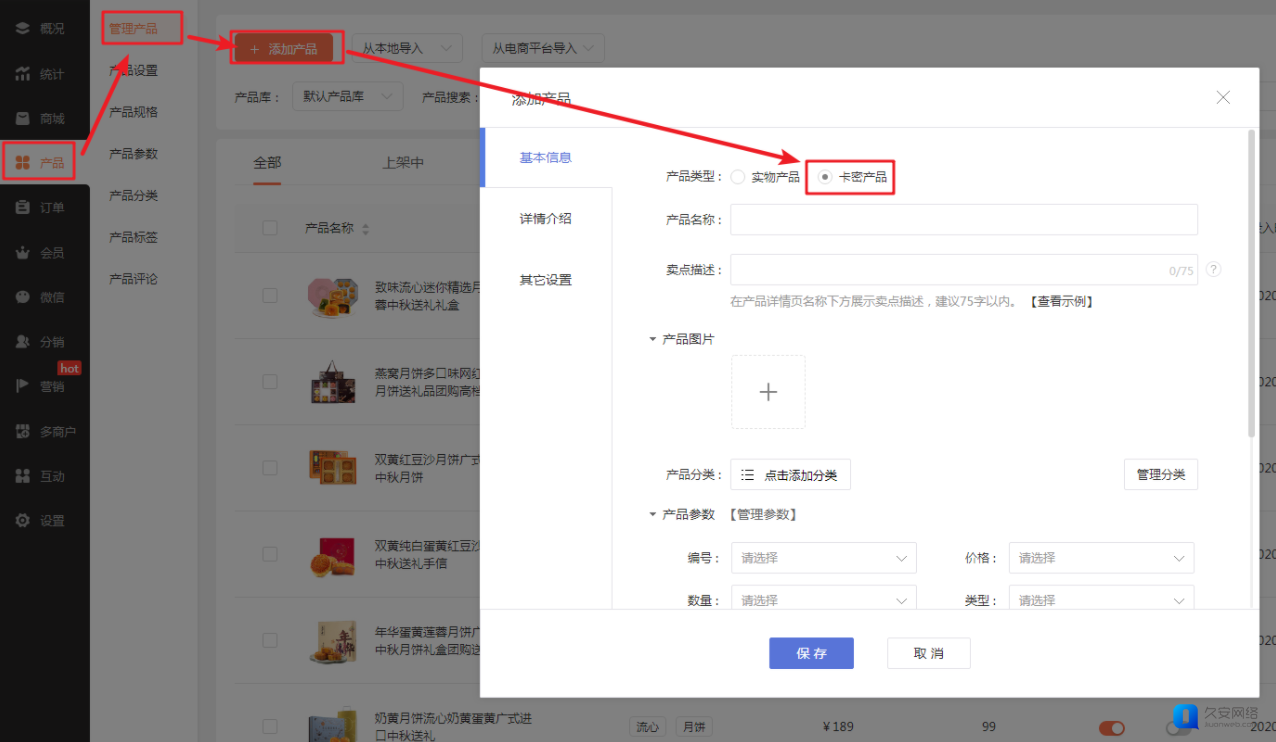Click the 统计 statistics chart icon
Viewport: 1276px width, 742px height.
(x=22, y=74)
